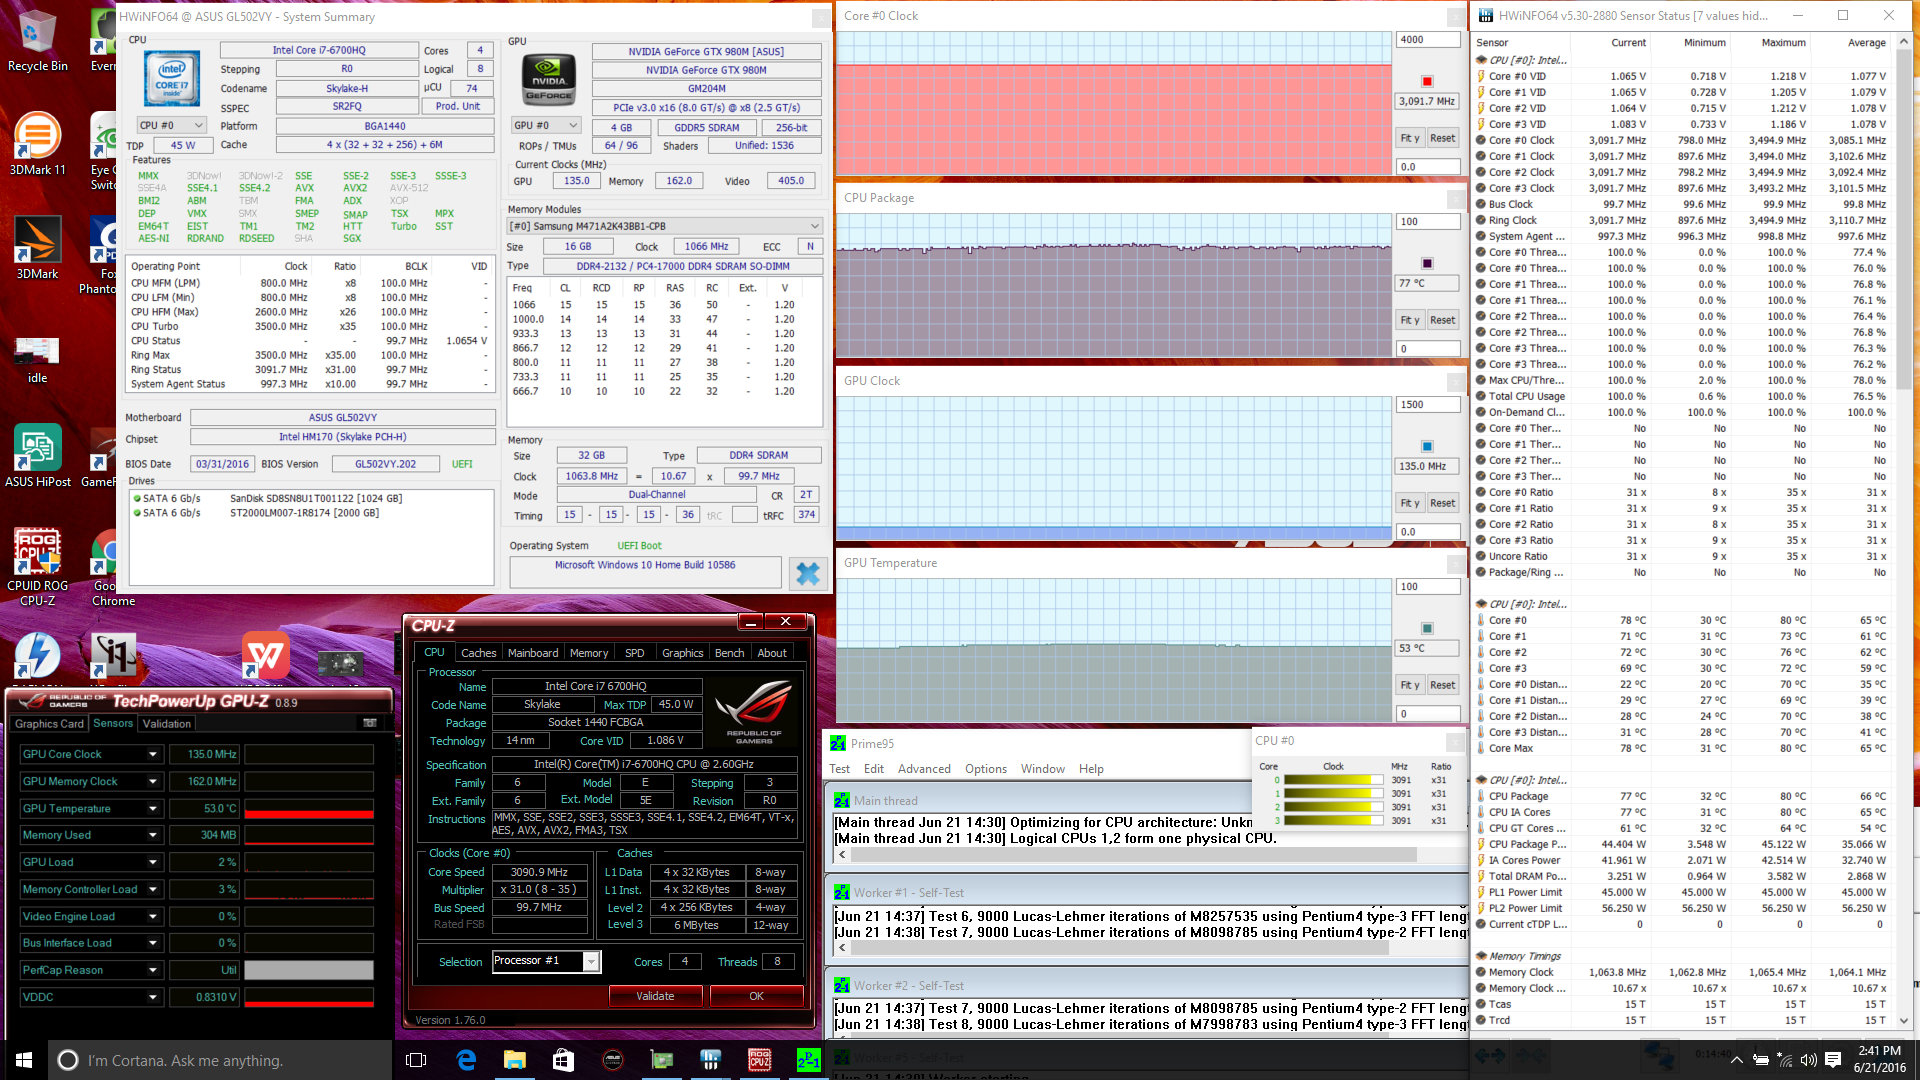Viewport: 1920px width, 1080px height.
Task: Open Bench tab in CPU-Z
Action: coord(729,653)
